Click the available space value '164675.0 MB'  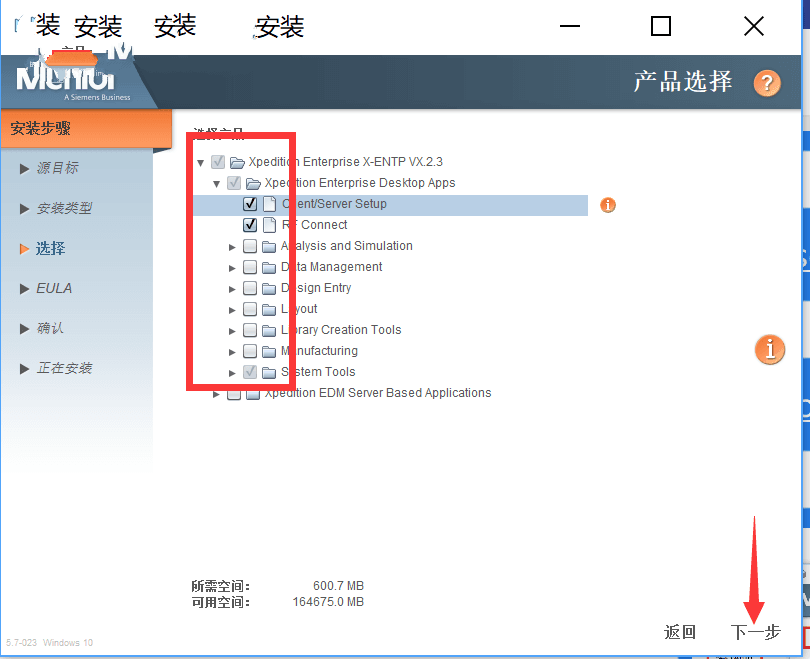(x=328, y=602)
